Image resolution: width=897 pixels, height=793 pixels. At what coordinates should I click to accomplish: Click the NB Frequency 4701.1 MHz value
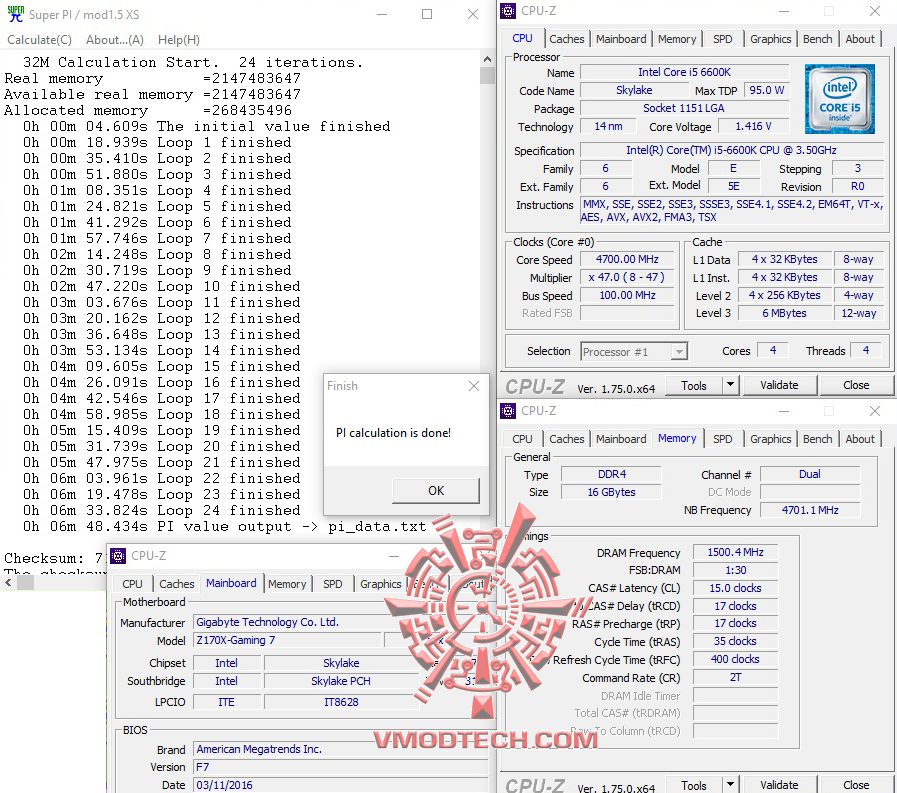click(810, 510)
